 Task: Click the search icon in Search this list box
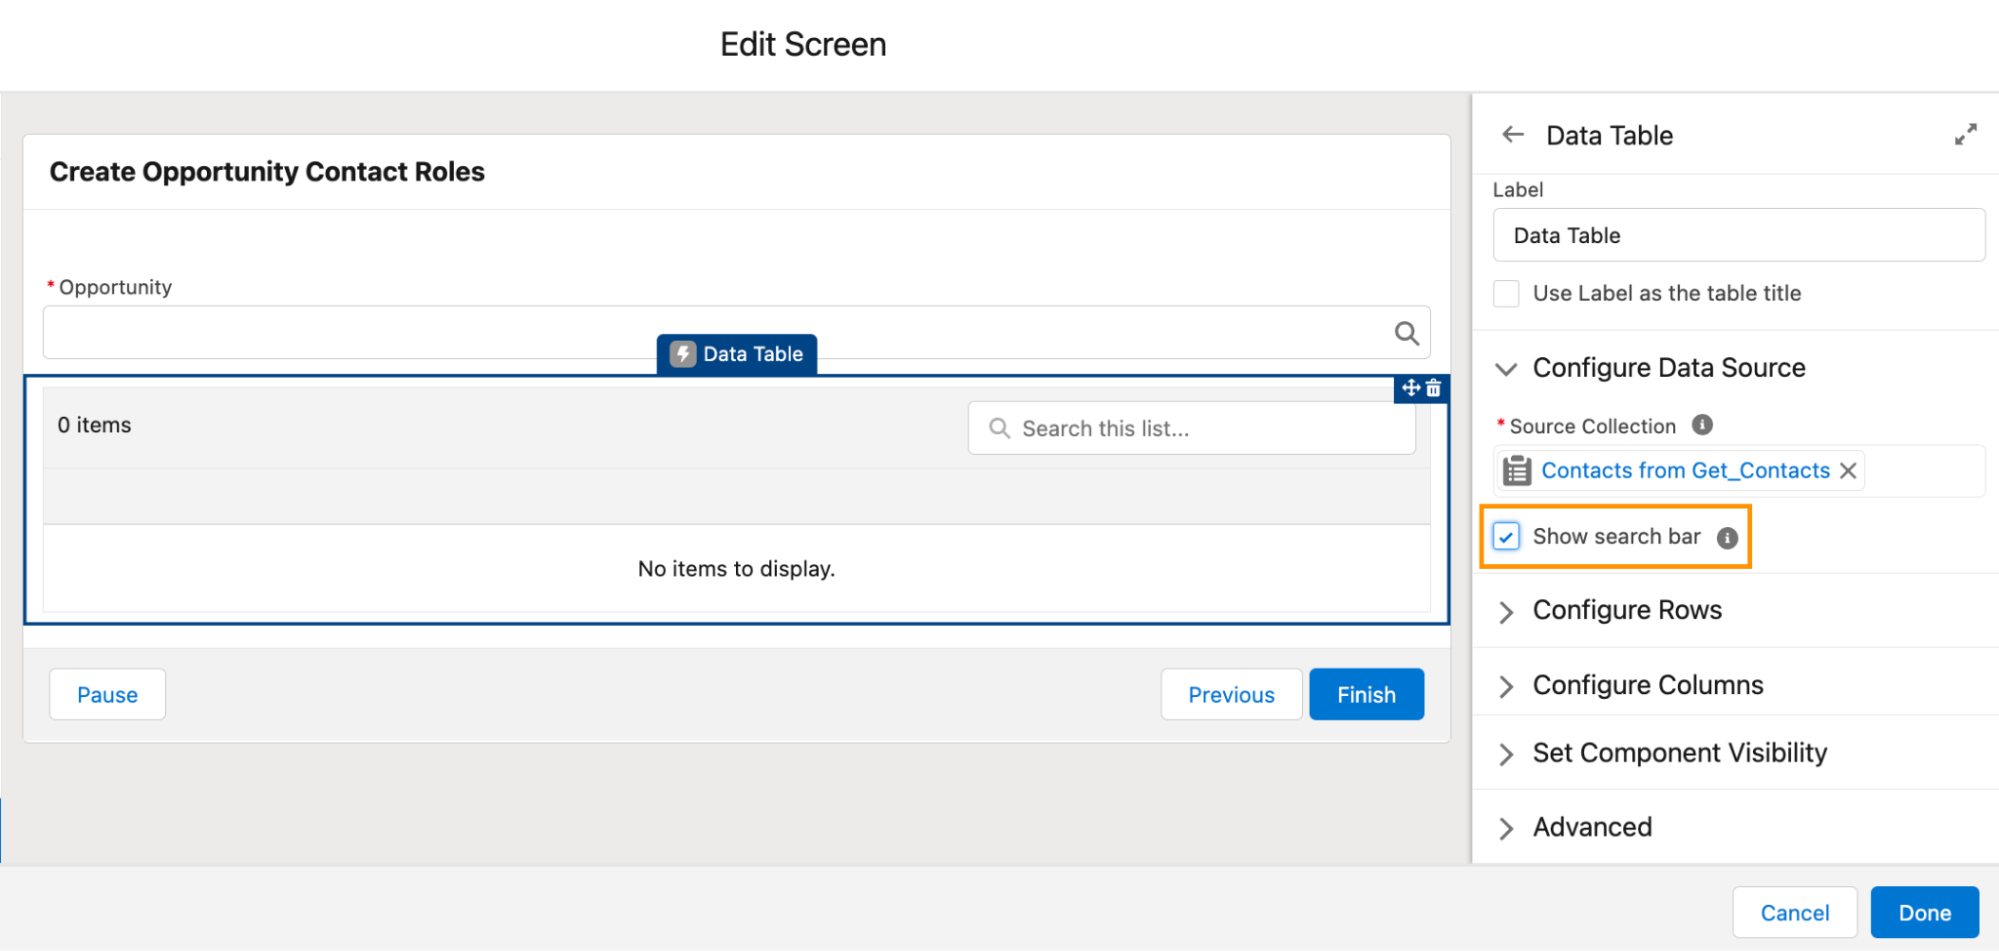coord(999,428)
